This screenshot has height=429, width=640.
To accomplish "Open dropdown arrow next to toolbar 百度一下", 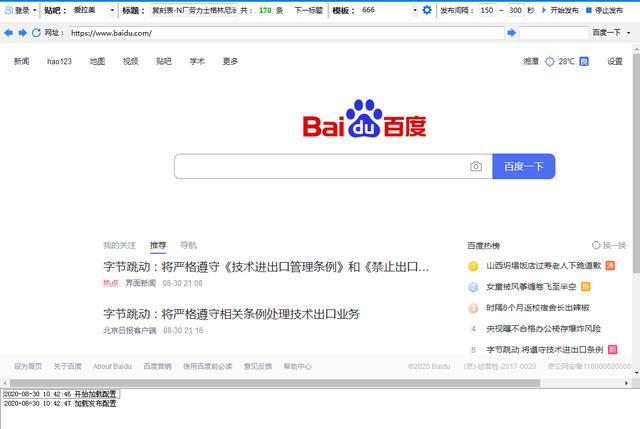I will pyautogui.click(x=629, y=33).
